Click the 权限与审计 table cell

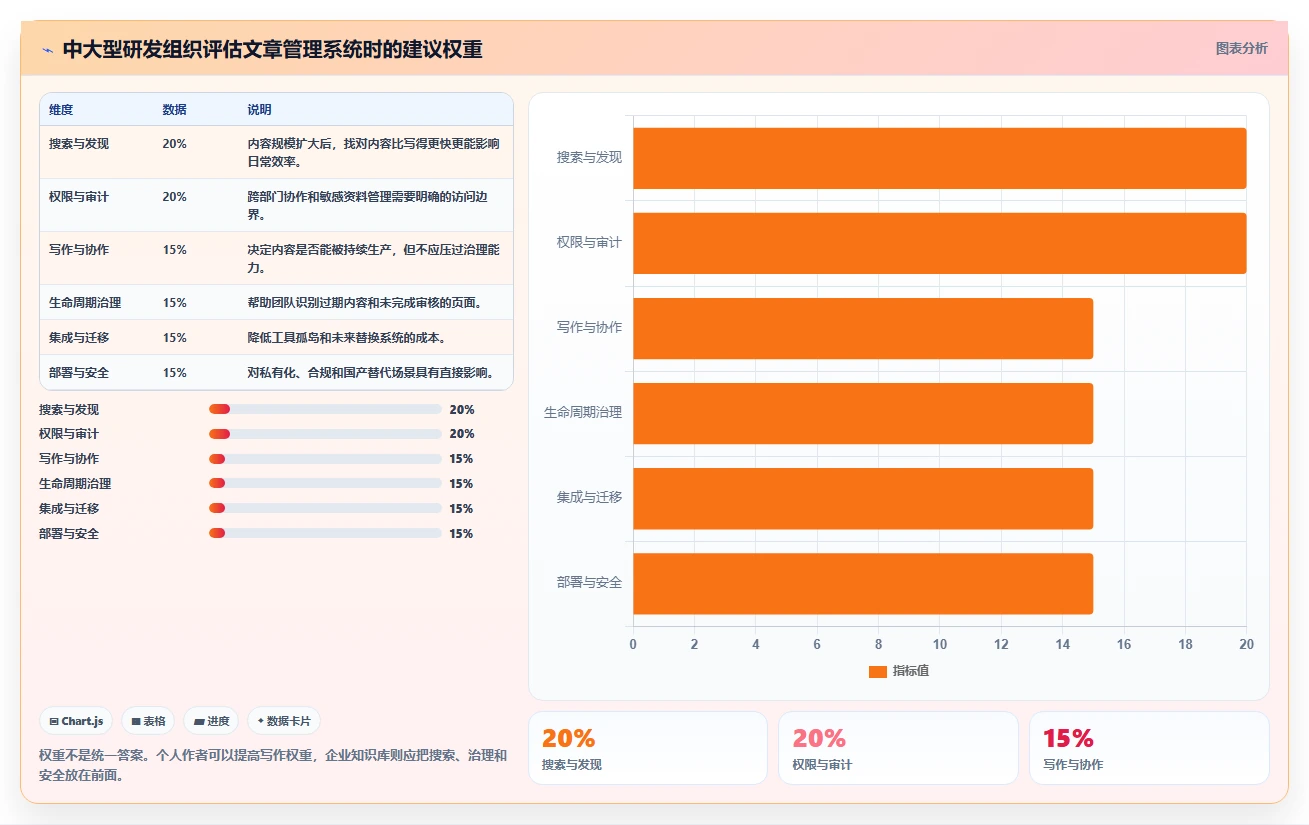pos(79,197)
